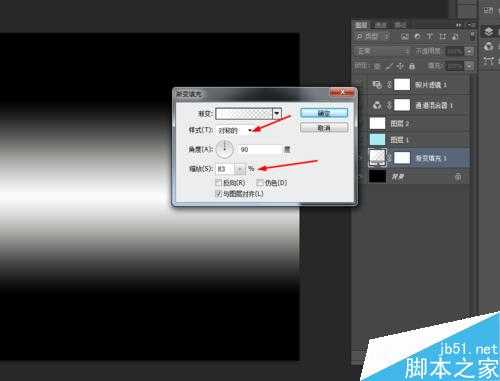Lock all with the padlock icon

(x=412, y=66)
